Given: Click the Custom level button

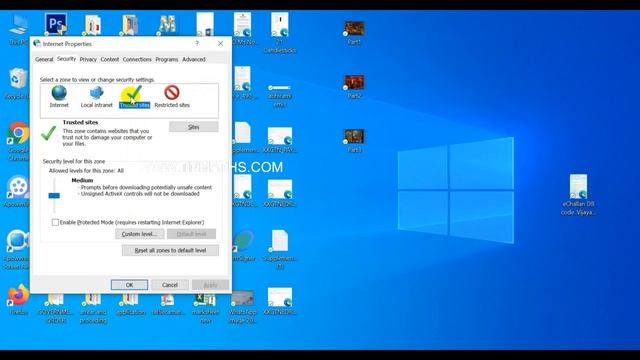Looking at the screenshot, I should [140, 234].
